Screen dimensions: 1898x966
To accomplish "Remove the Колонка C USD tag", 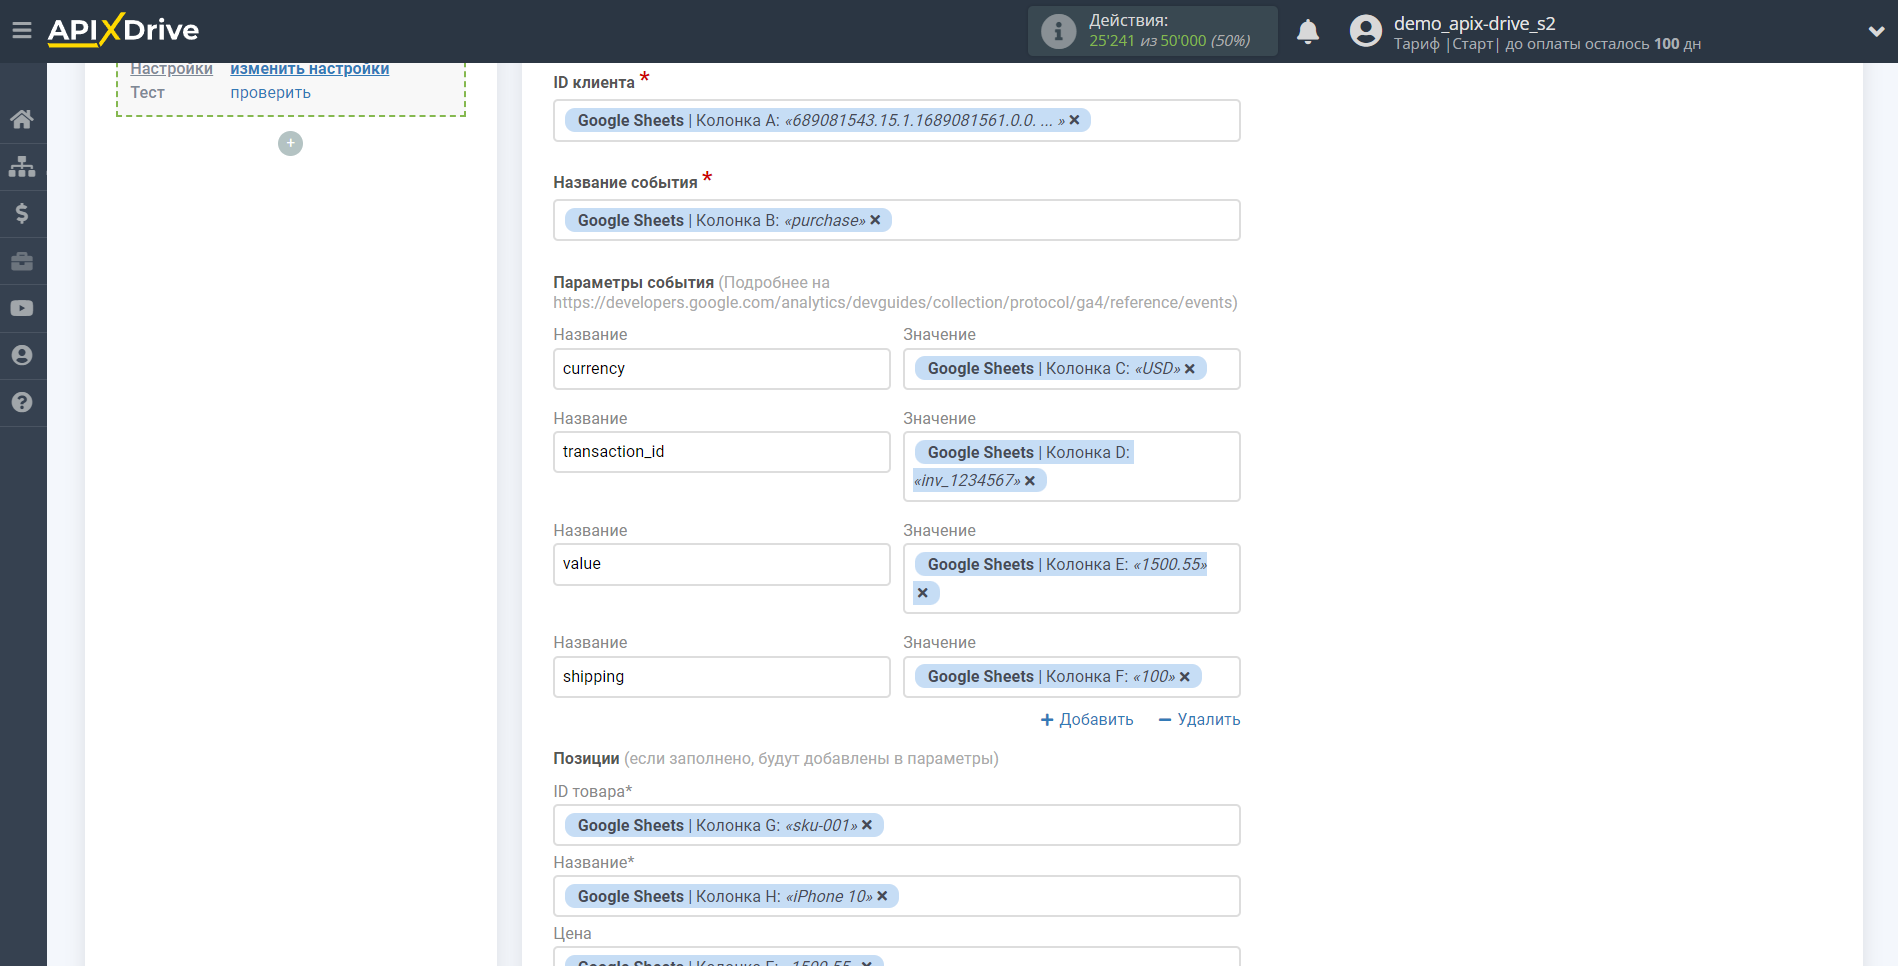I will tap(1190, 369).
